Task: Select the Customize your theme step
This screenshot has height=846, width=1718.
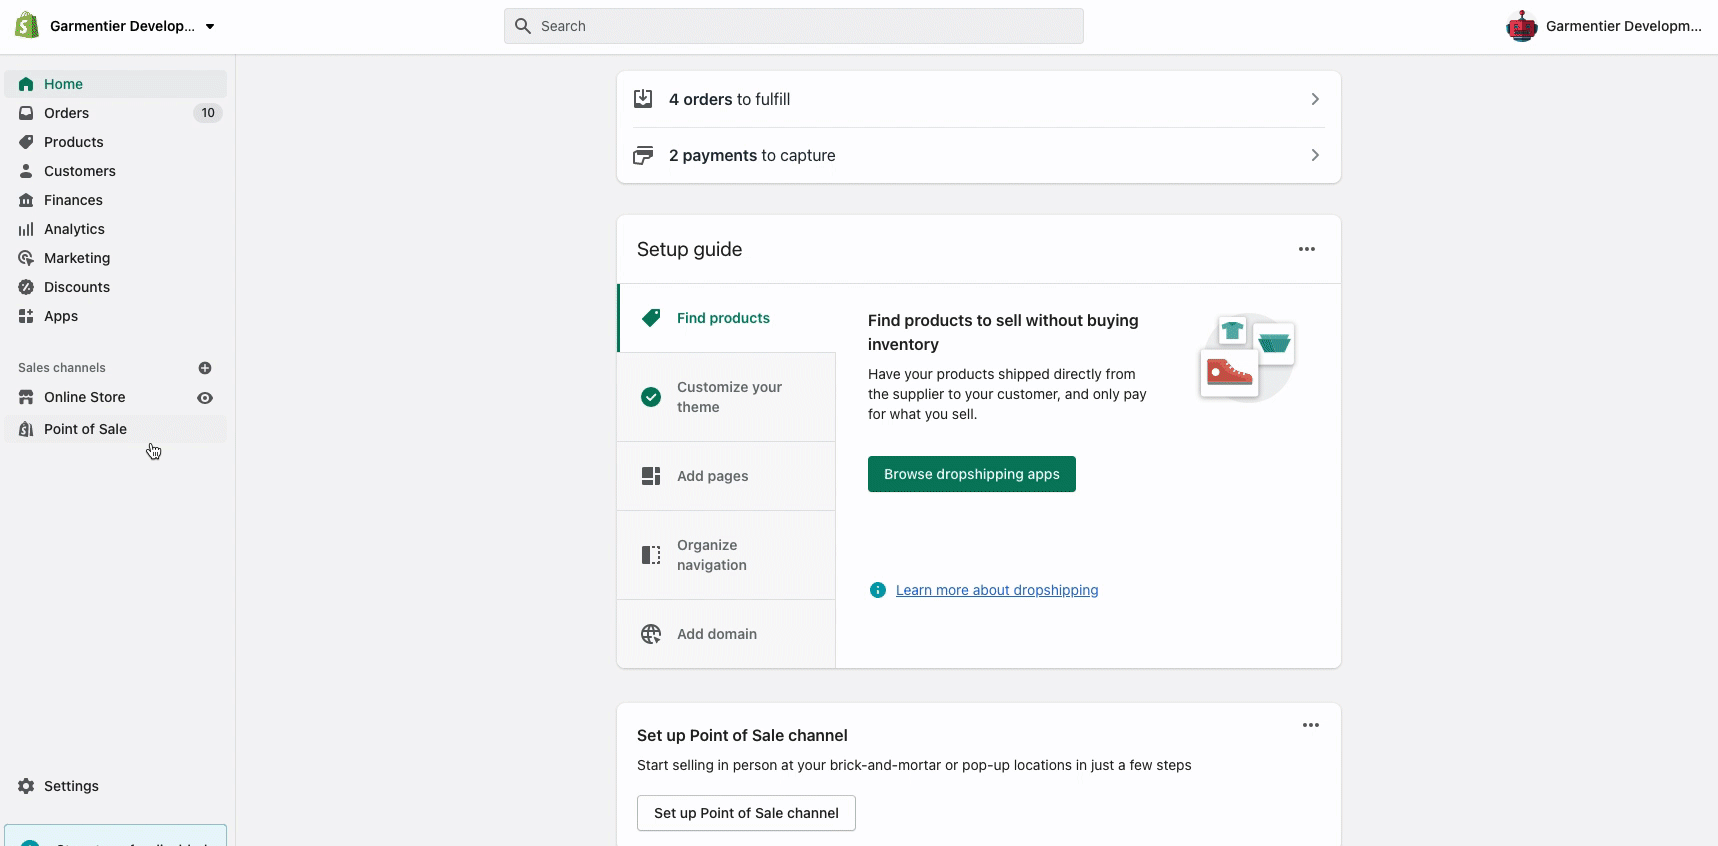Action: 727,397
